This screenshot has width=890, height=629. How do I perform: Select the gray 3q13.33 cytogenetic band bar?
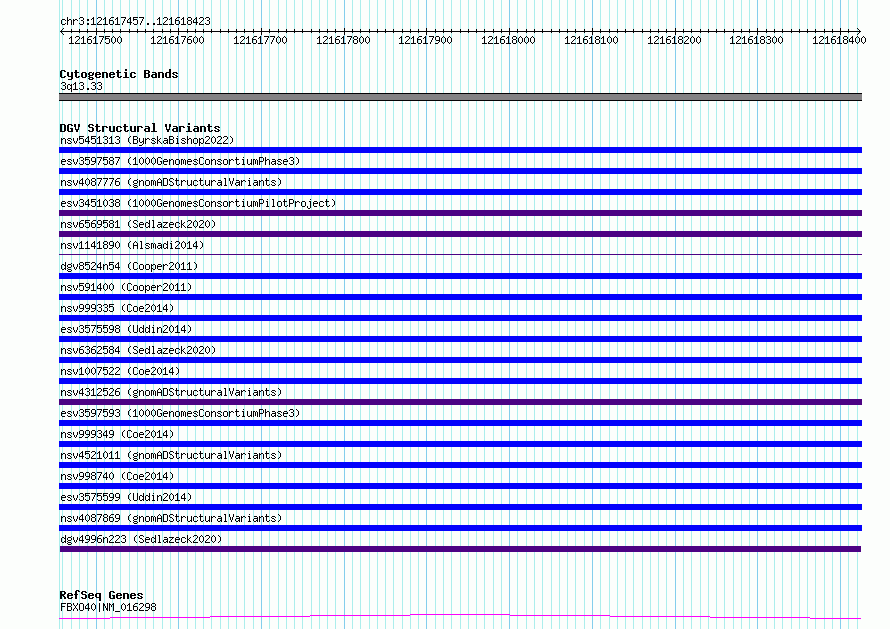[460, 97]
